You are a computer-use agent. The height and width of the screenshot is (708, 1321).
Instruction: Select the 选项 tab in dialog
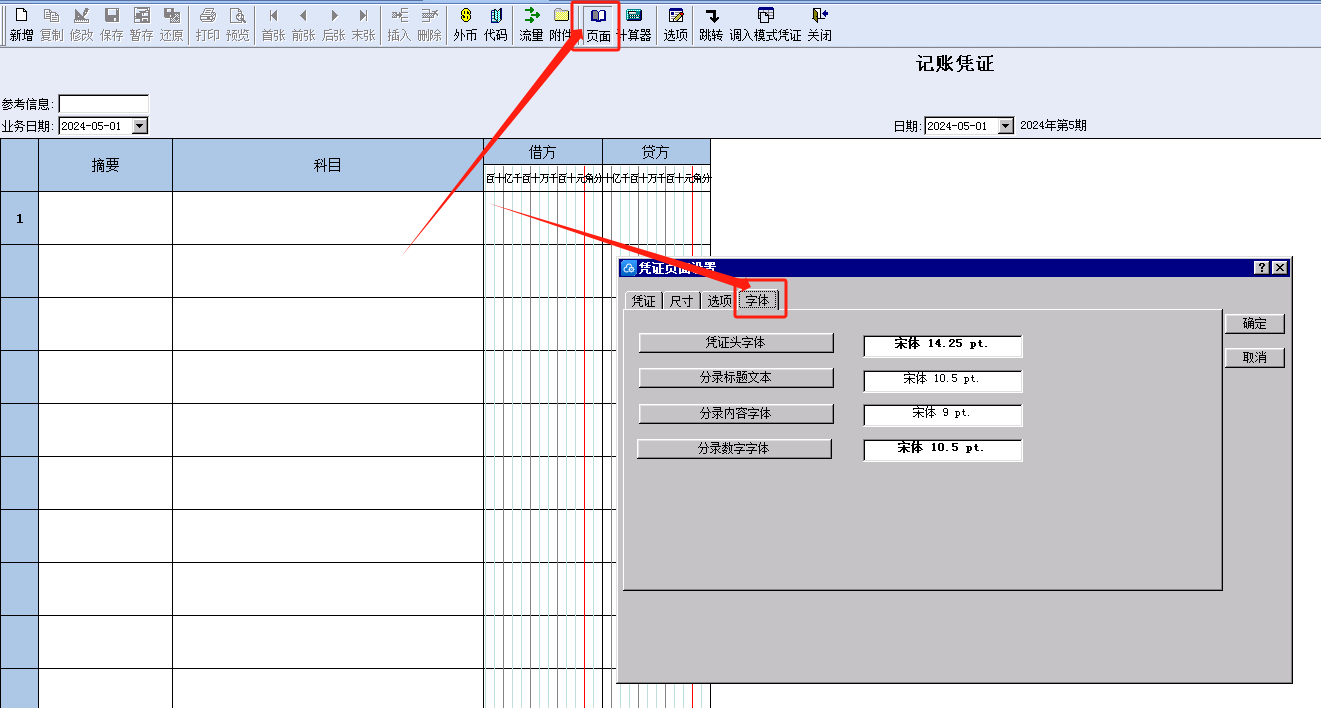tap(719, 301)
